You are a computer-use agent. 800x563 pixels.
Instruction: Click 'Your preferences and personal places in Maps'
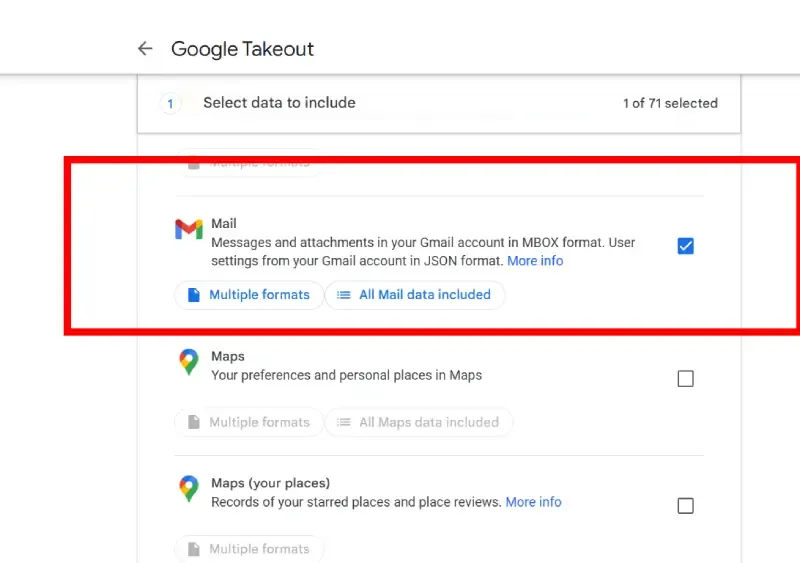pos(346,375)
